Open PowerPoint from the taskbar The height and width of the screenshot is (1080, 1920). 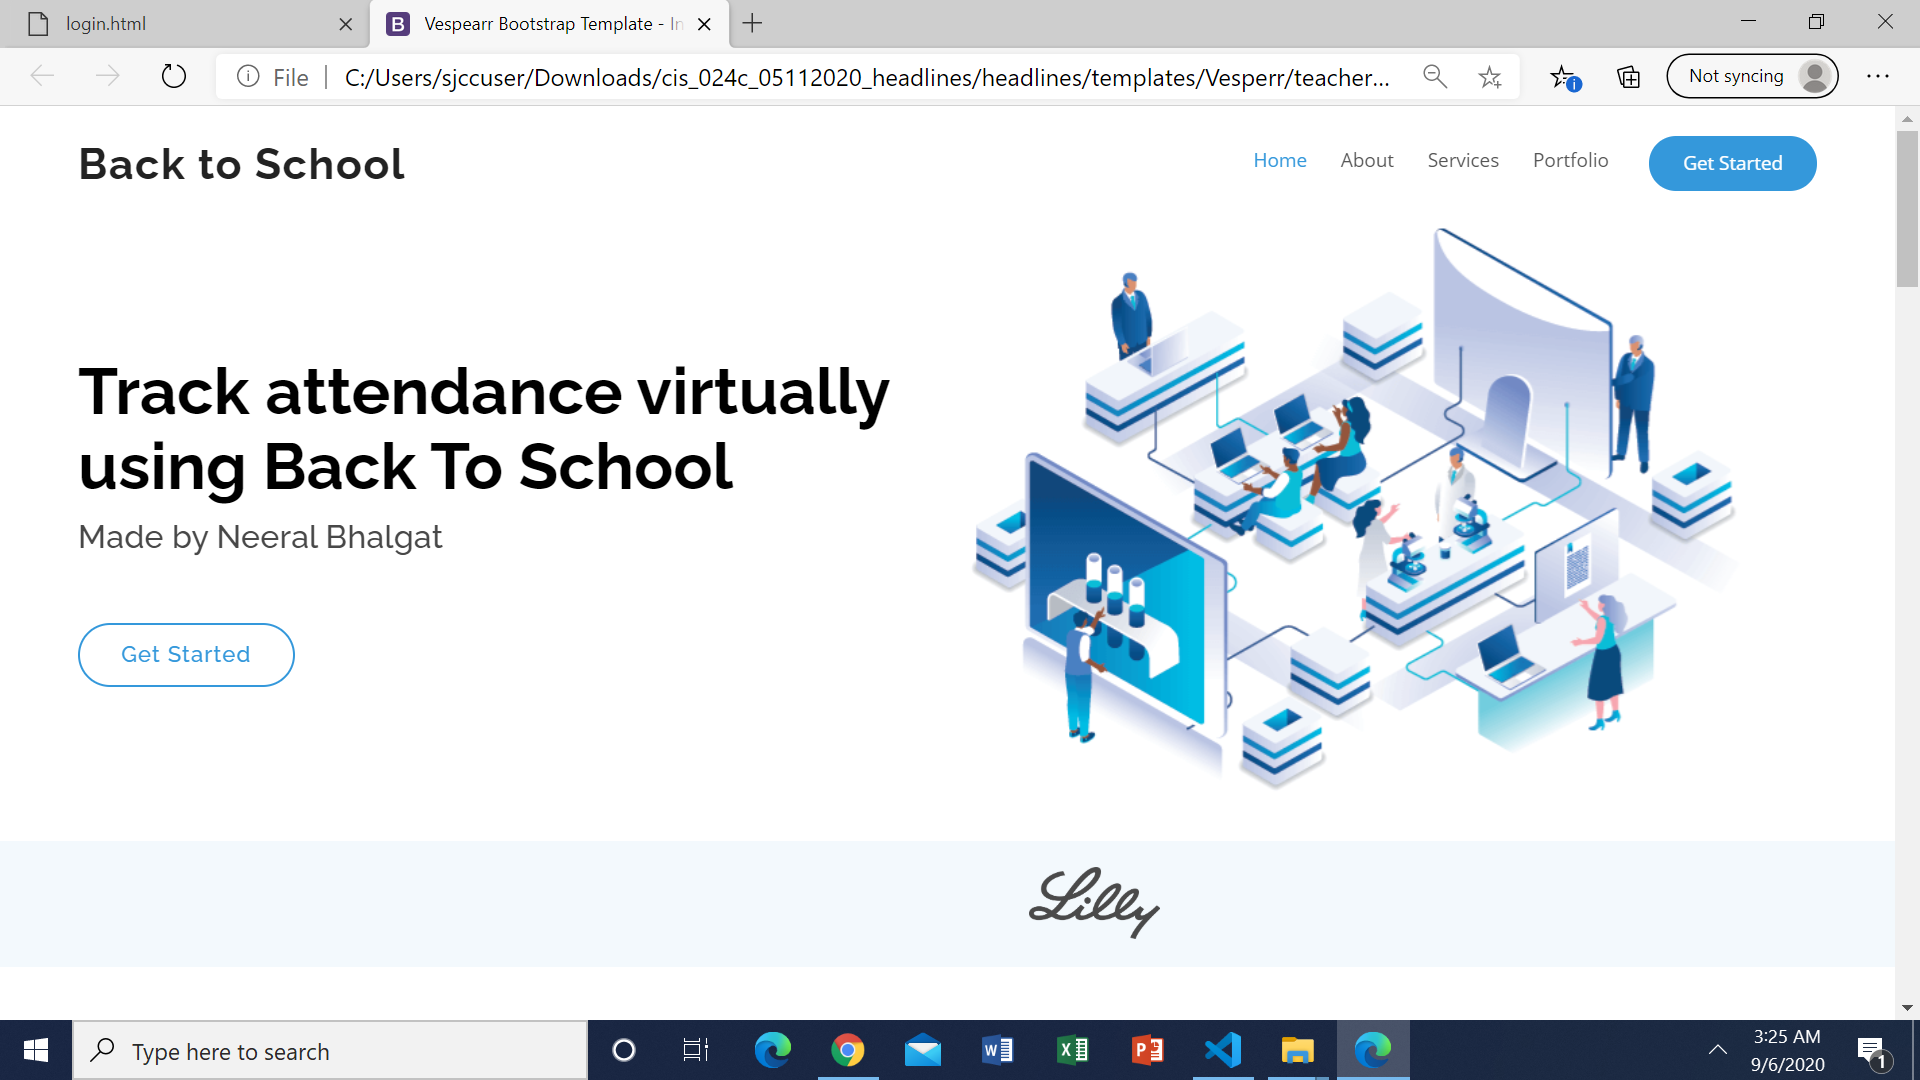pyautogui.click(x=1147, y=1050)
